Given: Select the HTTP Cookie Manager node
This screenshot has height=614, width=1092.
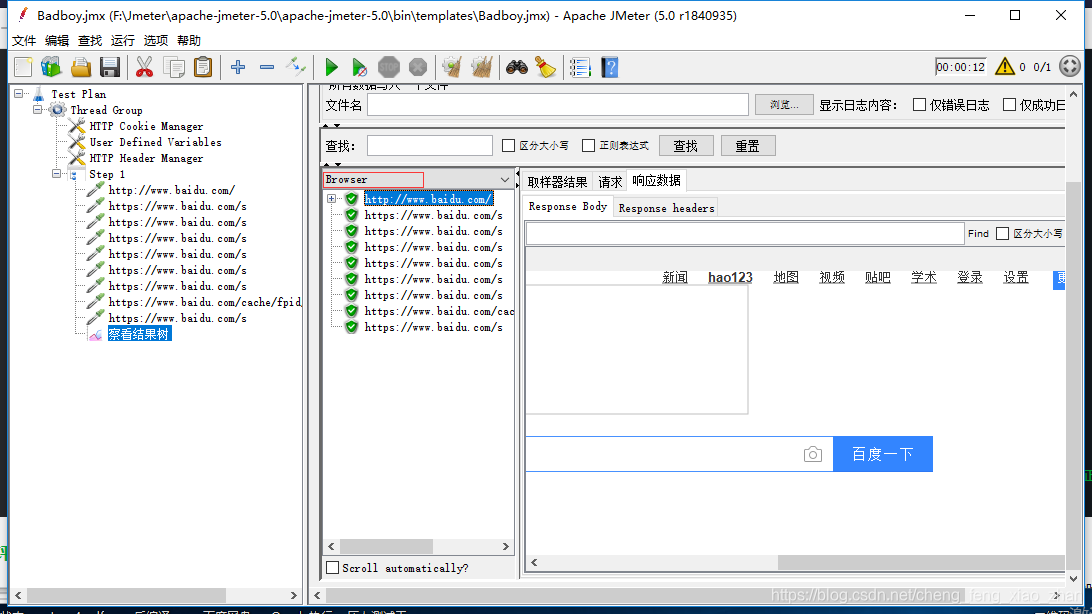Looking at the screenshot, I should click(x=146, y=126).
